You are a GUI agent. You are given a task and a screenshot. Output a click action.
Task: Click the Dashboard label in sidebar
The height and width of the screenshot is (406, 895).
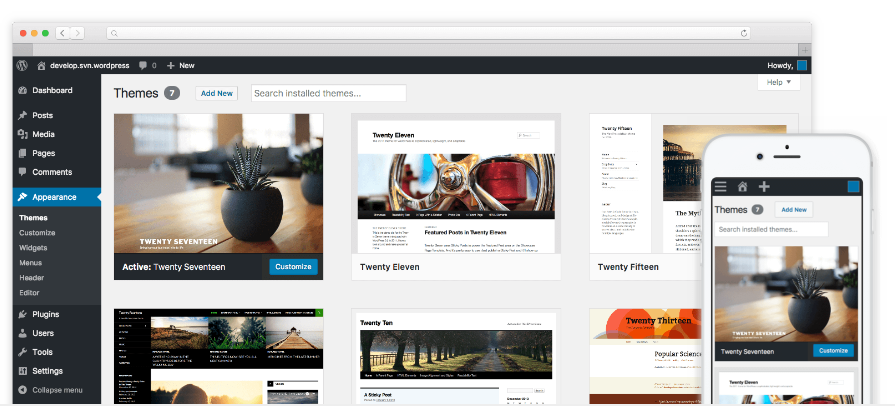click(52, 90)
